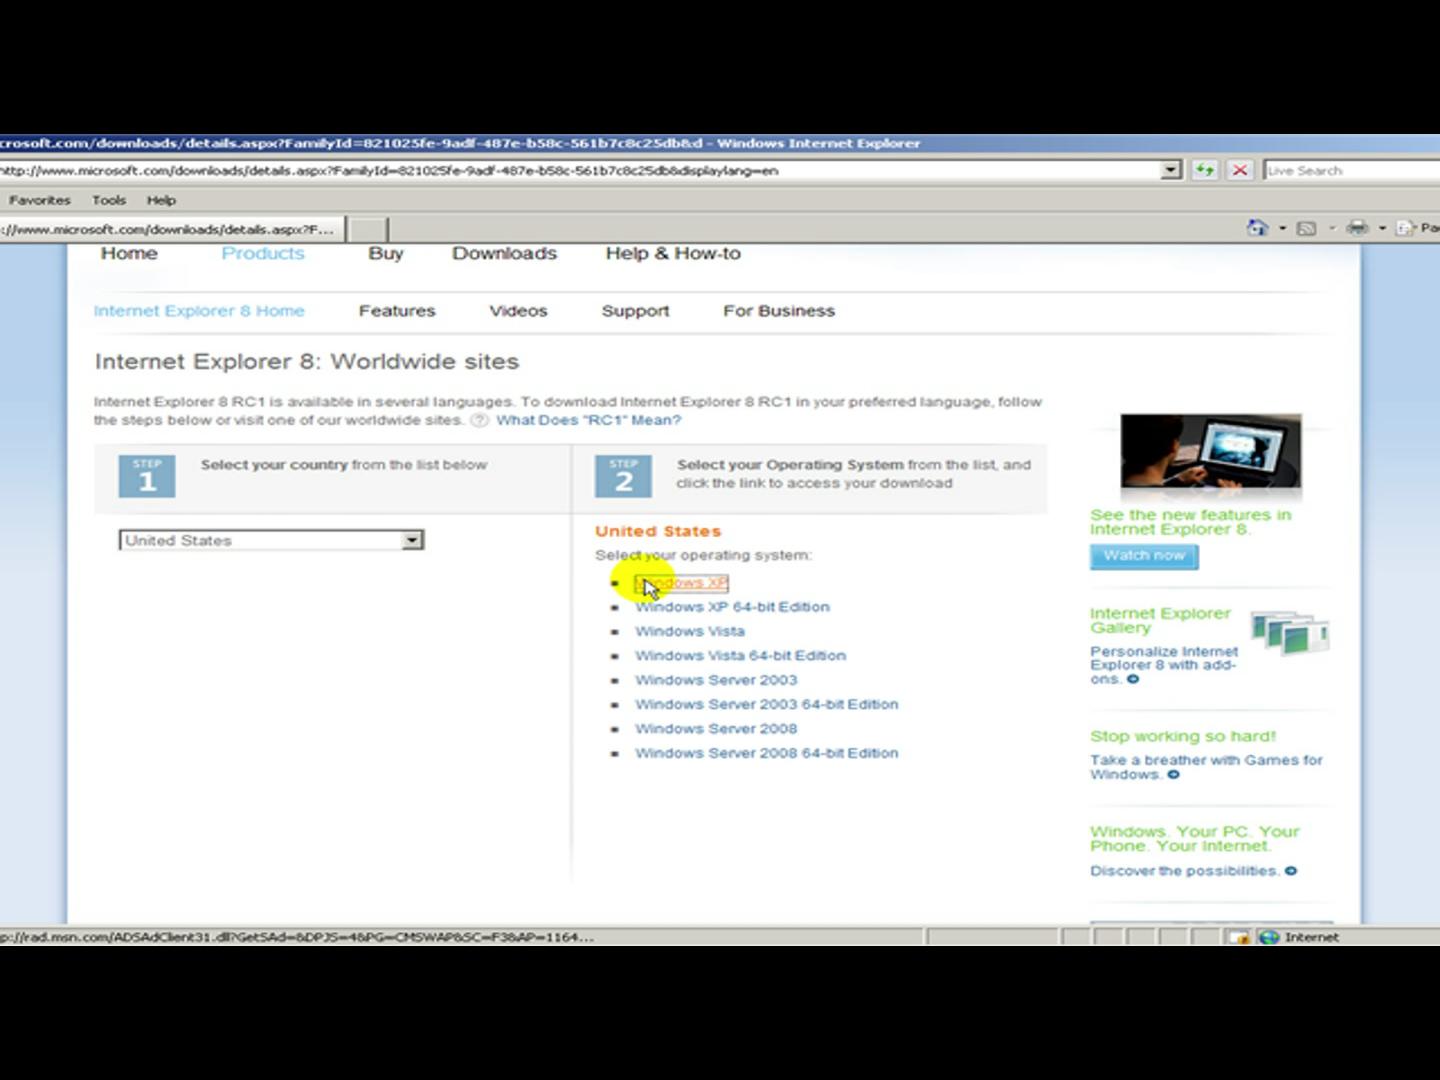Viewport: 1440px width, 1080px height.
Task: Click the Windows XP download link
Action: point(681,583)
